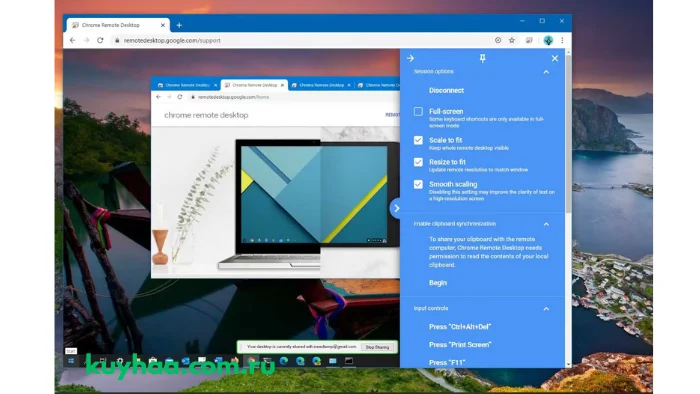This screenshot has height=394, width=700.
Task: Open Chrome on the remote taskbar
Action: point(251,361)
